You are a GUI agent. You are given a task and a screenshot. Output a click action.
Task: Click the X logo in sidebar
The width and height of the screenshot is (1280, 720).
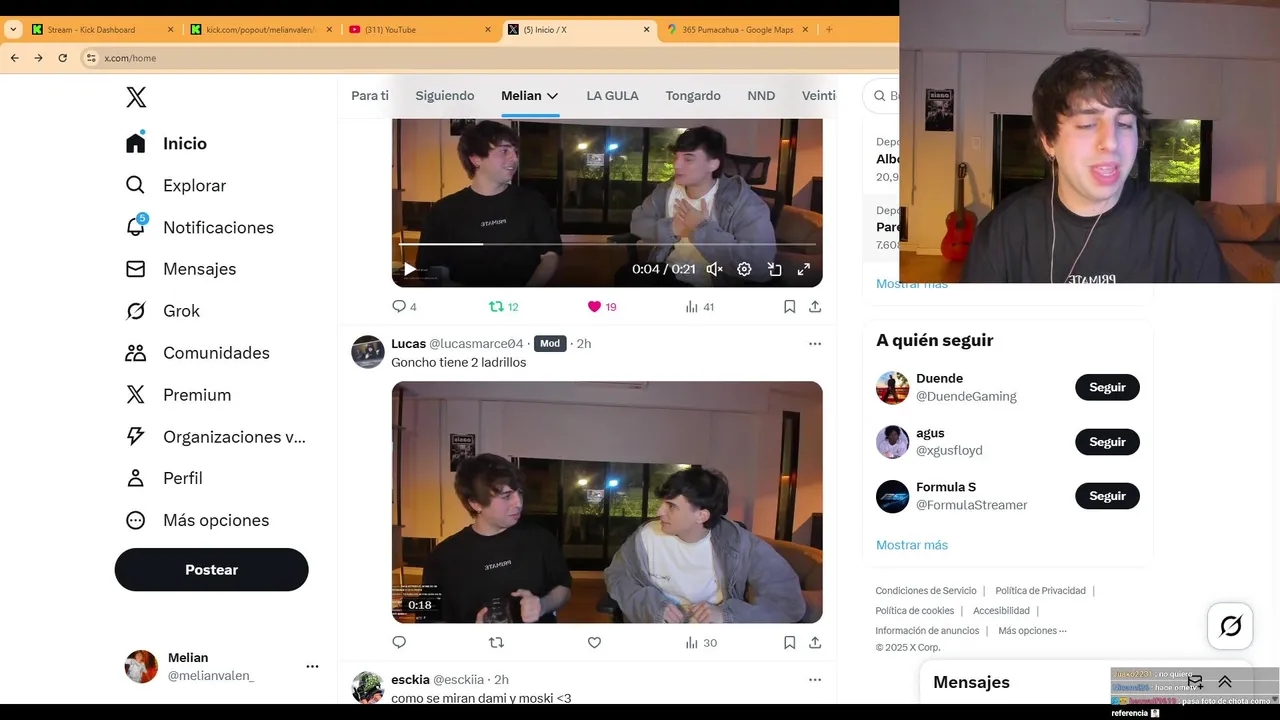click(136, 97)
